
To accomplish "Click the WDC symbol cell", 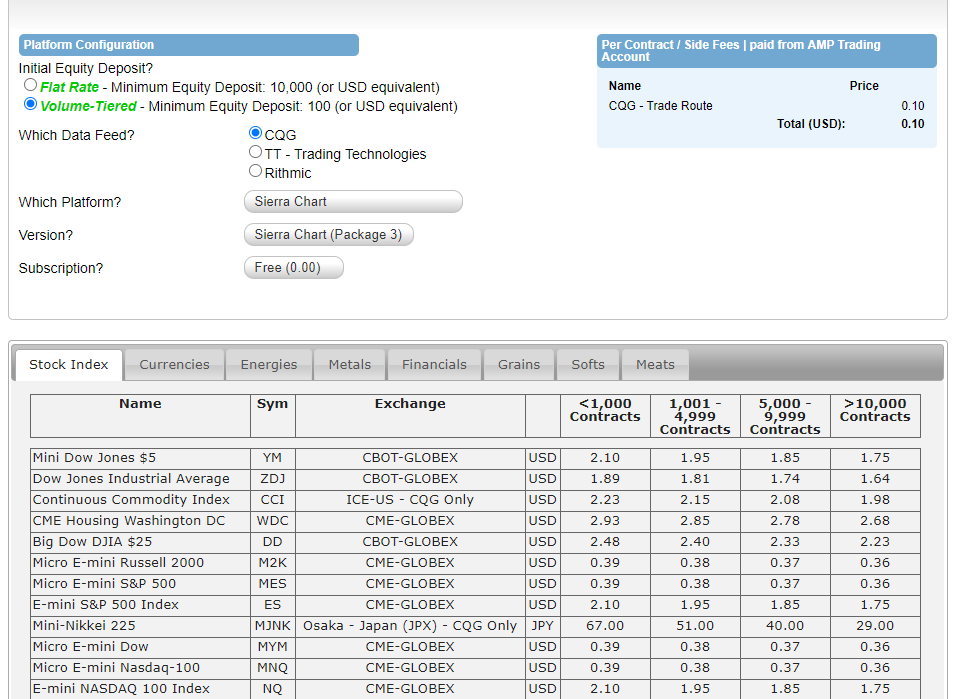I will tap(272, 521).
